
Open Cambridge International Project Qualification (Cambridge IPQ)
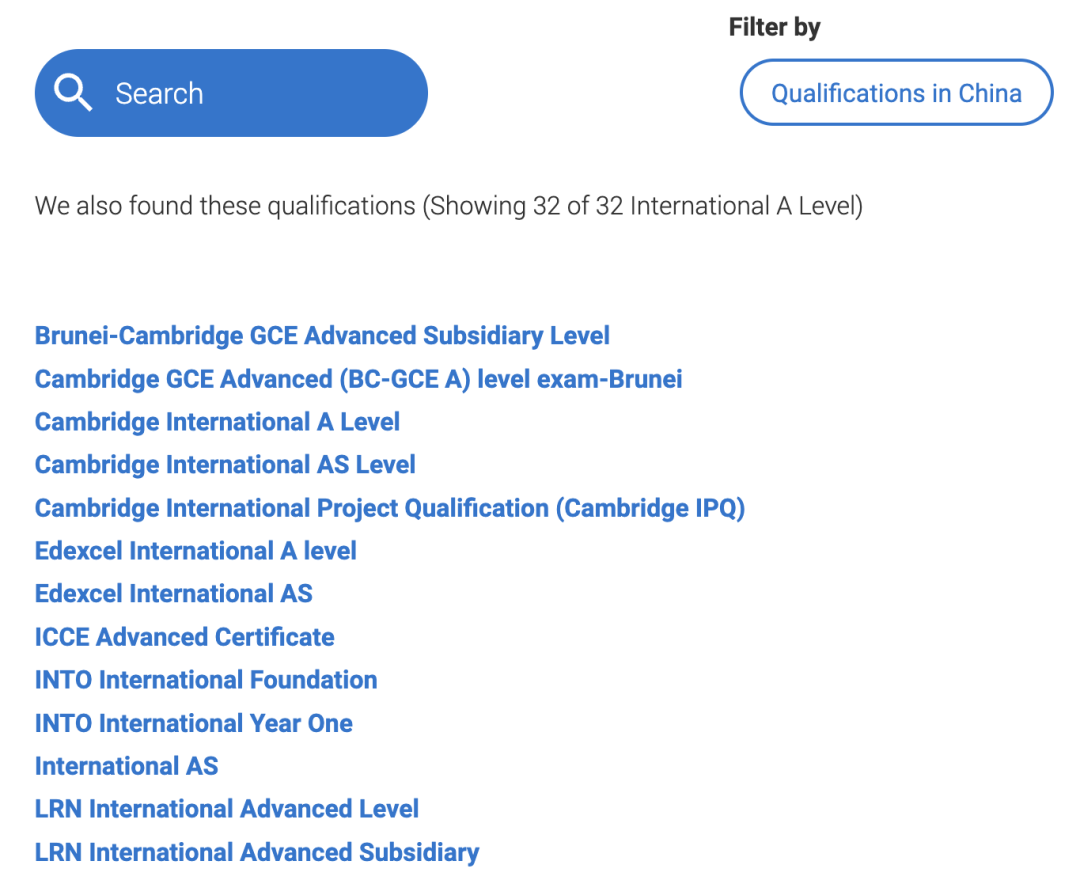coord(390,508)
